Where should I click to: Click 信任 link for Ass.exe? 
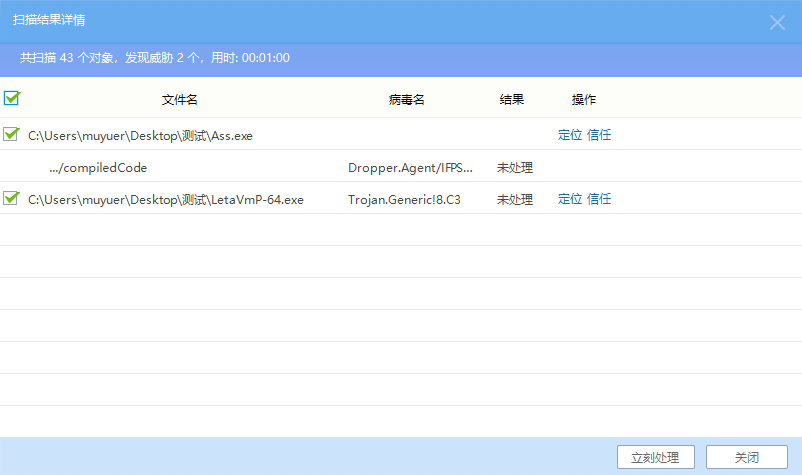[x=599, y=135]
